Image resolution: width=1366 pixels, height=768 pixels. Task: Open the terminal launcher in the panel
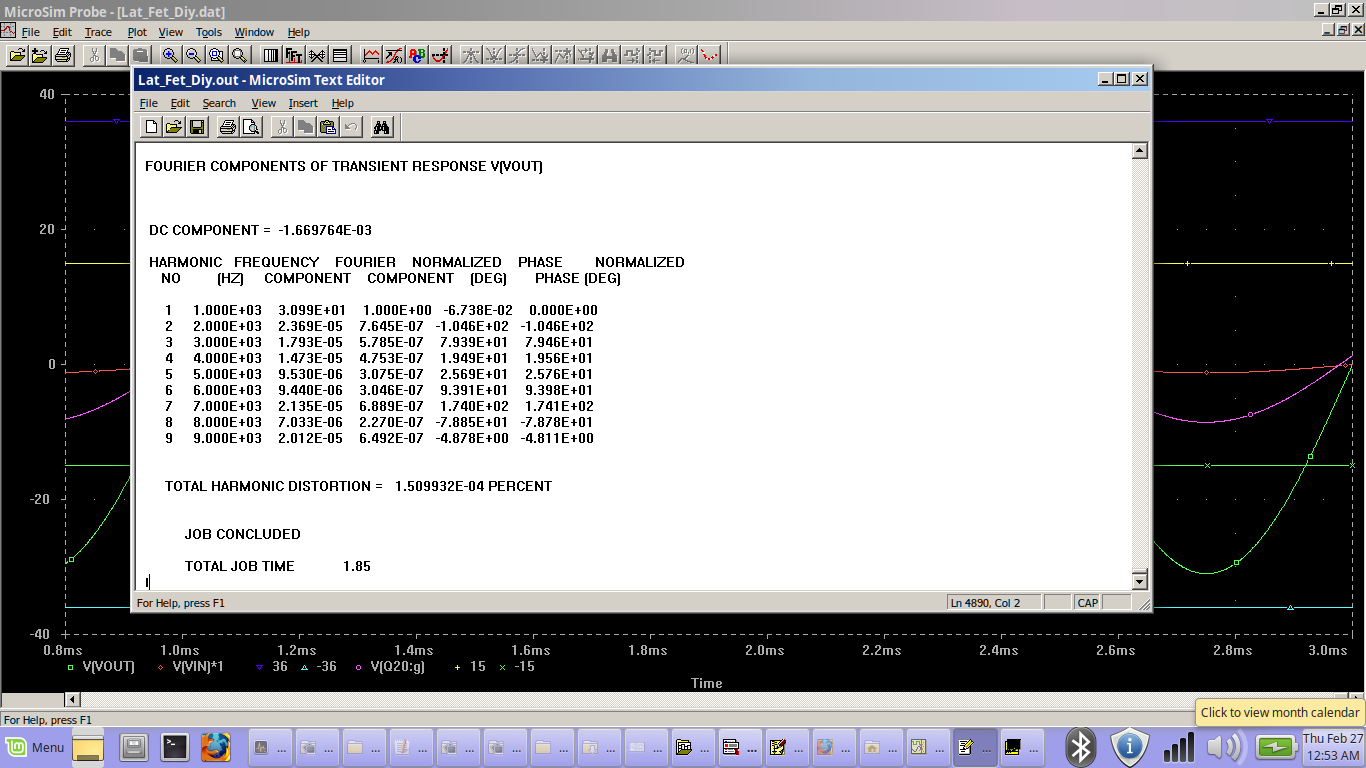click(x=175, y=747)
